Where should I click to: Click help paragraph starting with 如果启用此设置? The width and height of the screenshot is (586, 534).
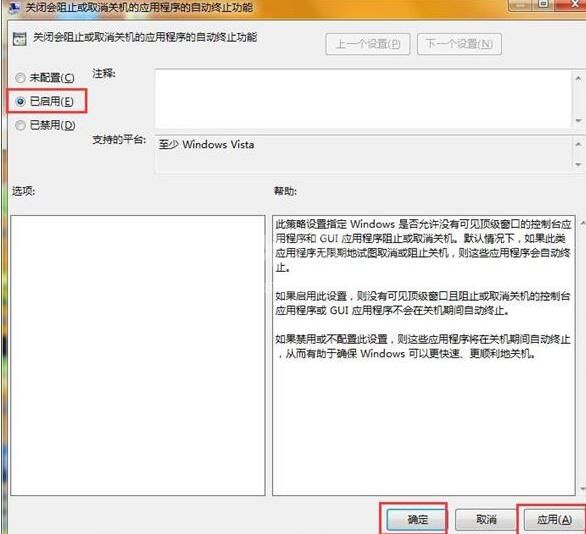pos(422,303)
